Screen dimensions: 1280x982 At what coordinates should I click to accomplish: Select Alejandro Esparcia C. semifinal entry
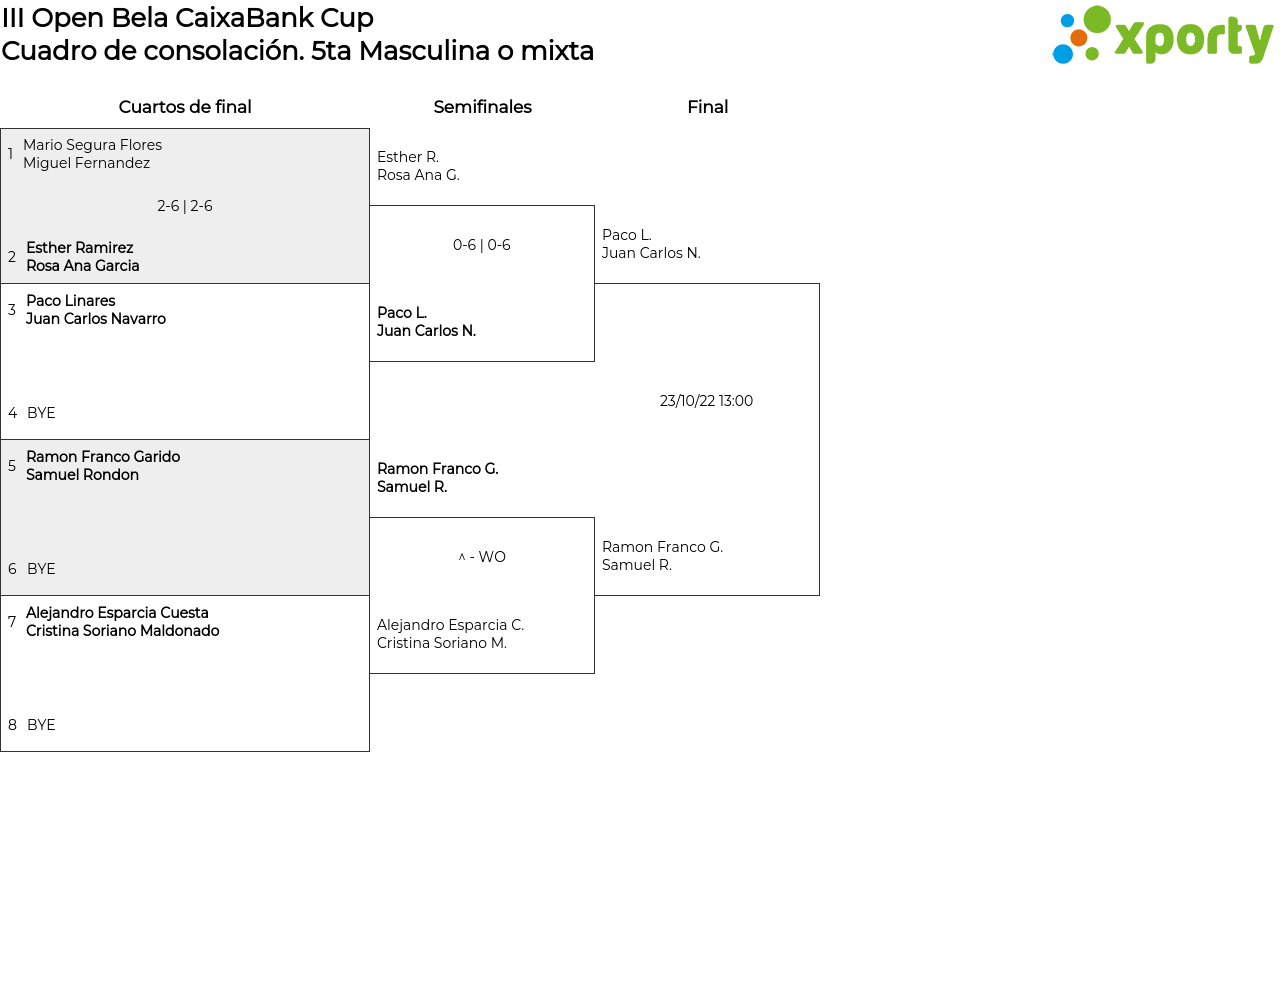click(x=450, y=634)
